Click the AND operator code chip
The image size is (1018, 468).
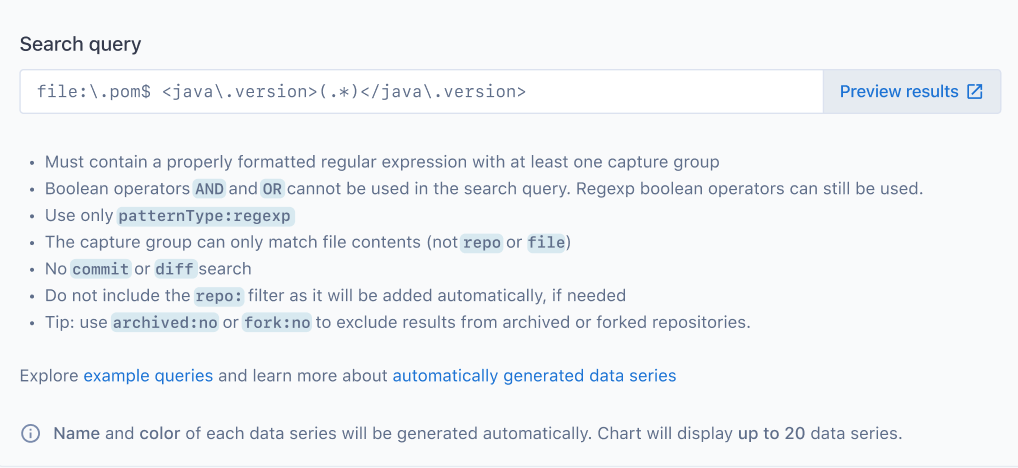coord(209,188)
